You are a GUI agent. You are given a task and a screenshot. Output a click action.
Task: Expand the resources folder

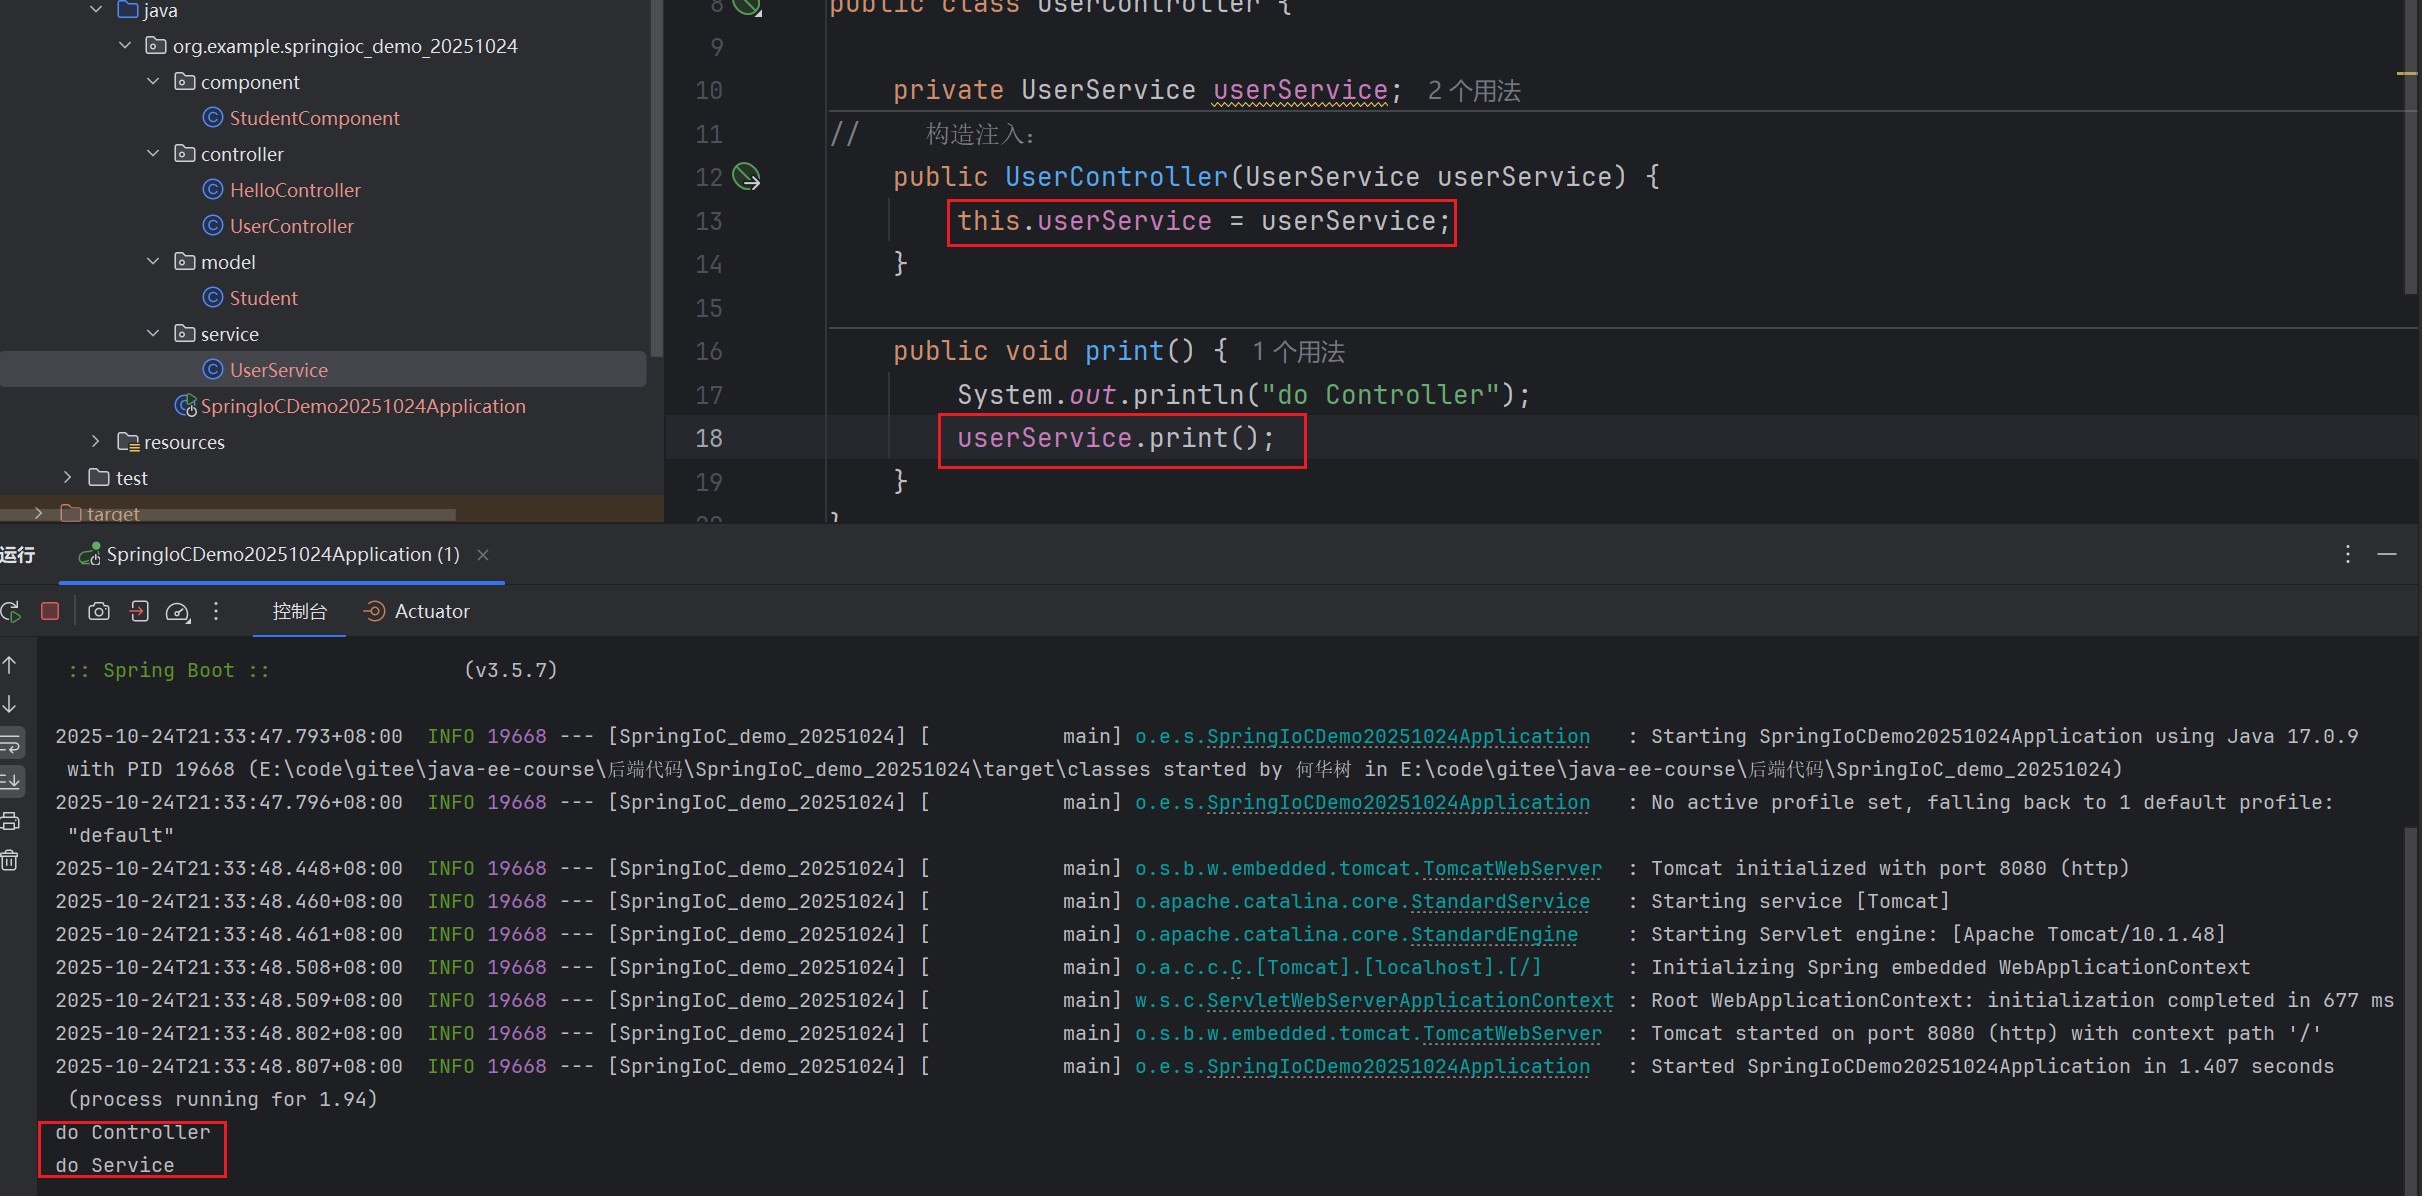(x=96, y=441)
